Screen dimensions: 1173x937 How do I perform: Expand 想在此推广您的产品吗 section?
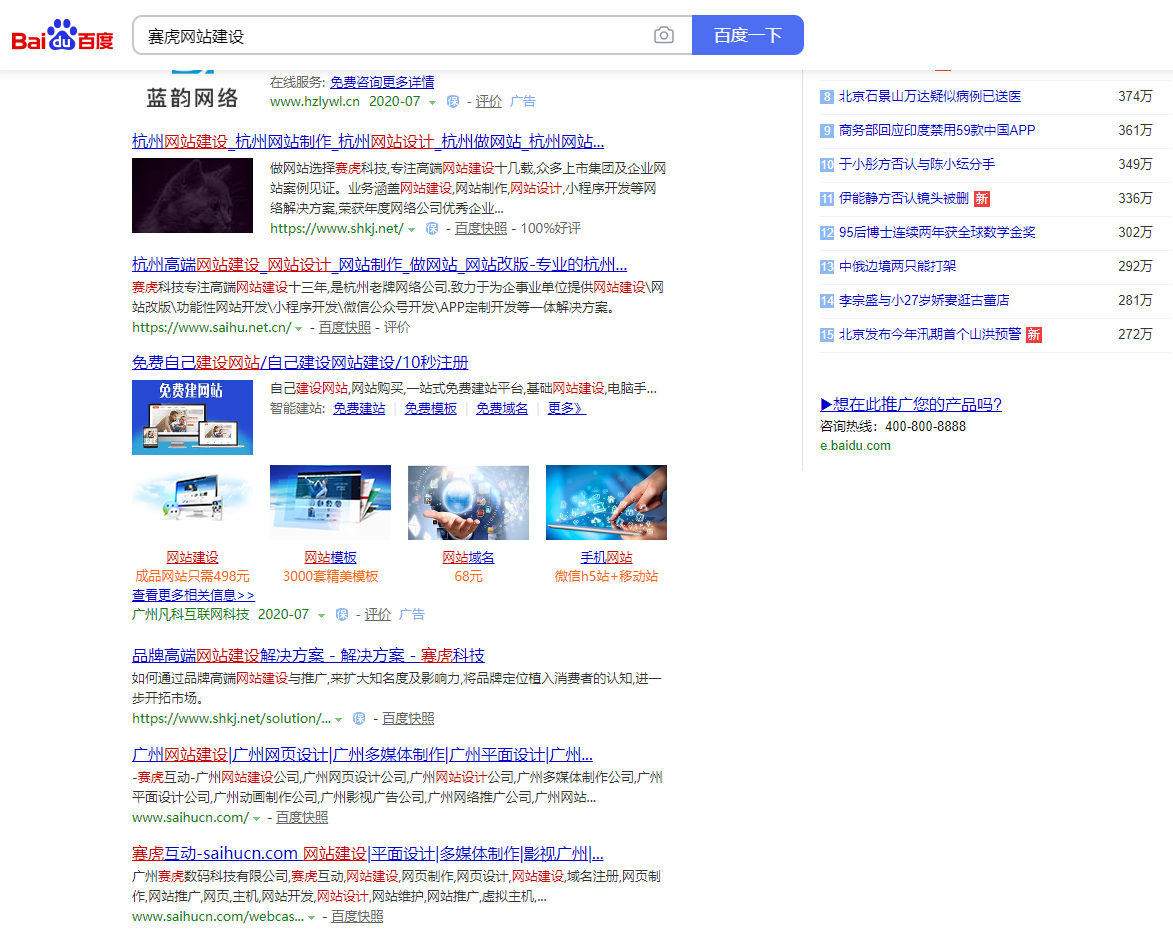910,404
